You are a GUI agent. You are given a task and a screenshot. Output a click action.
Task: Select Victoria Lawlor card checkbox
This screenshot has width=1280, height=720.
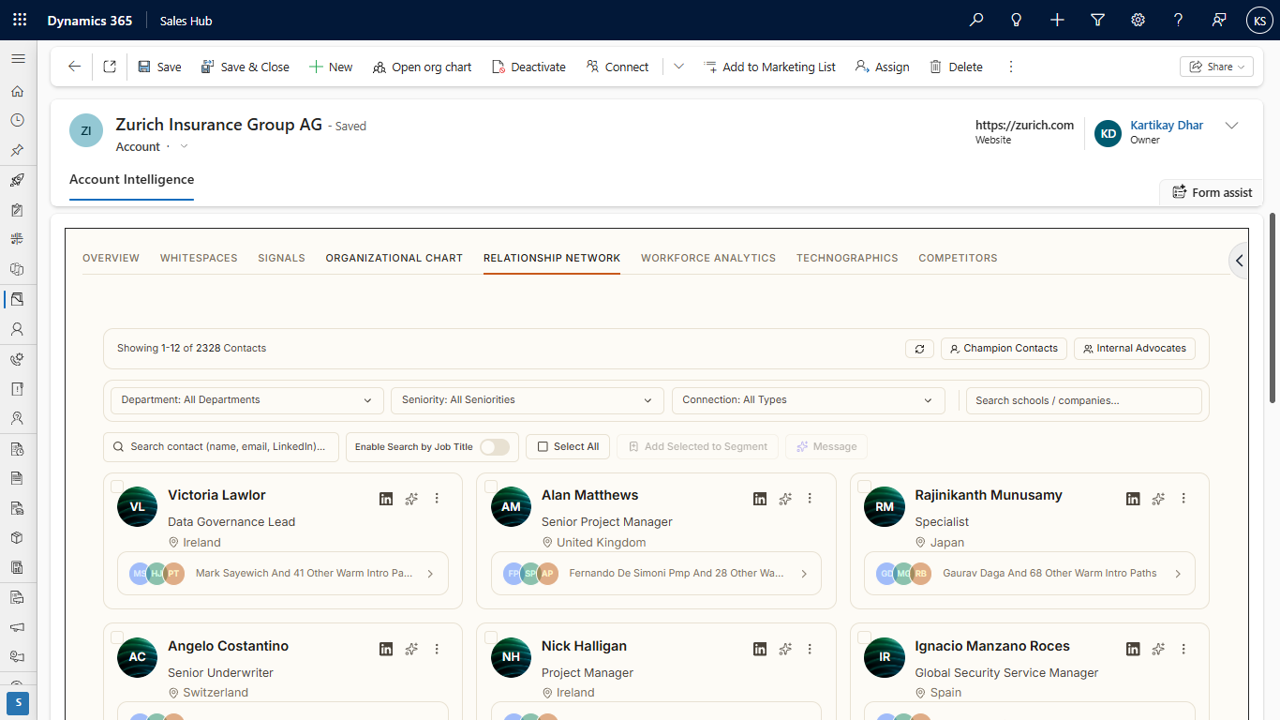pos(117,487)
